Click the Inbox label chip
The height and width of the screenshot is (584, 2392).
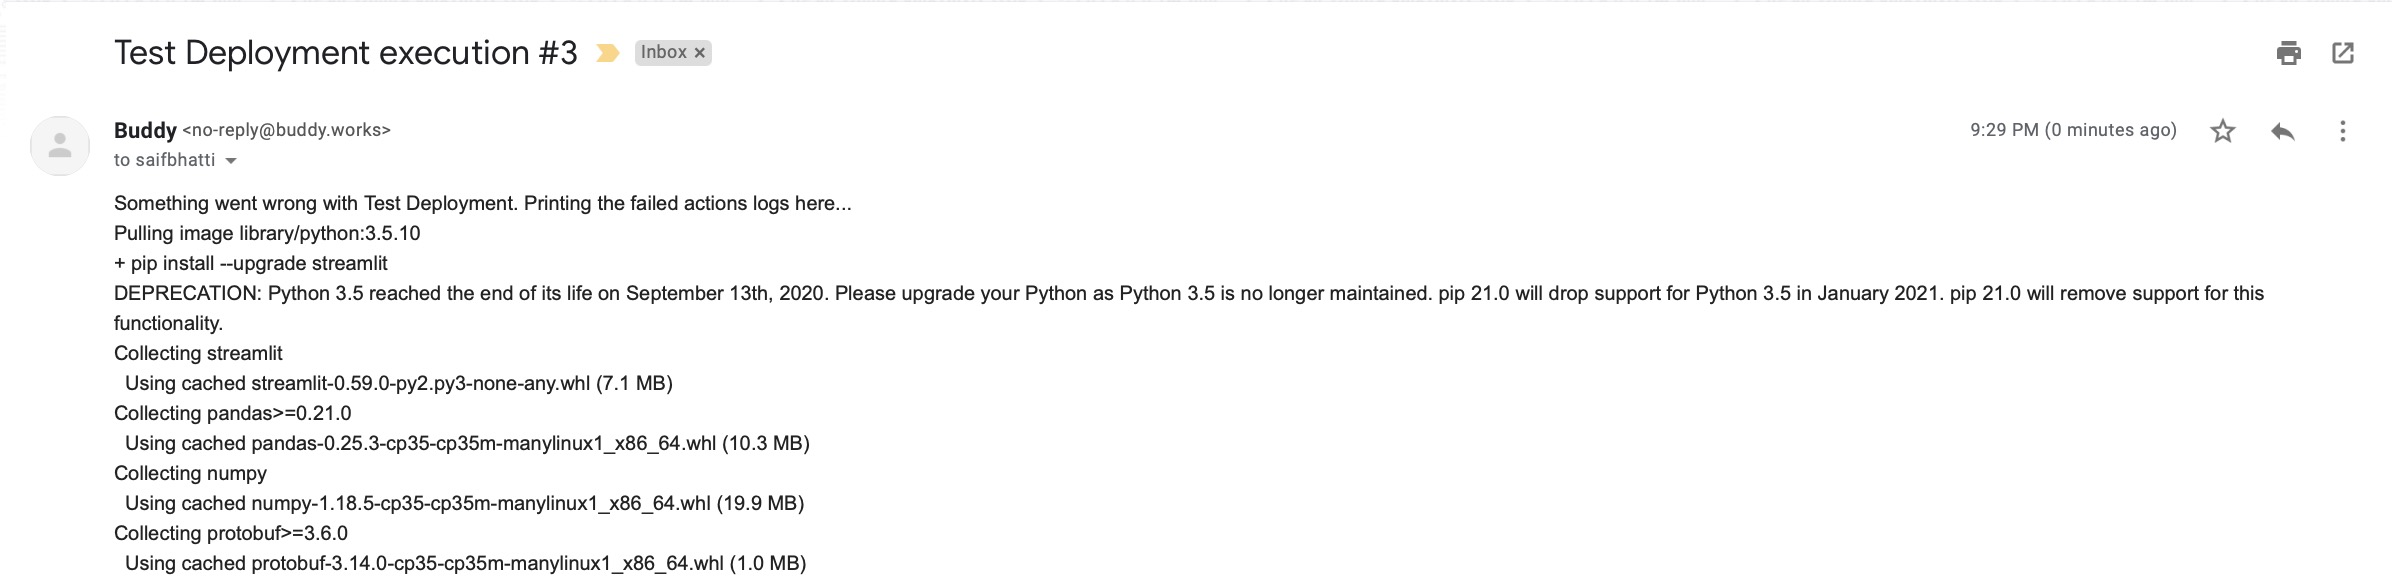[x=663, y=53]
